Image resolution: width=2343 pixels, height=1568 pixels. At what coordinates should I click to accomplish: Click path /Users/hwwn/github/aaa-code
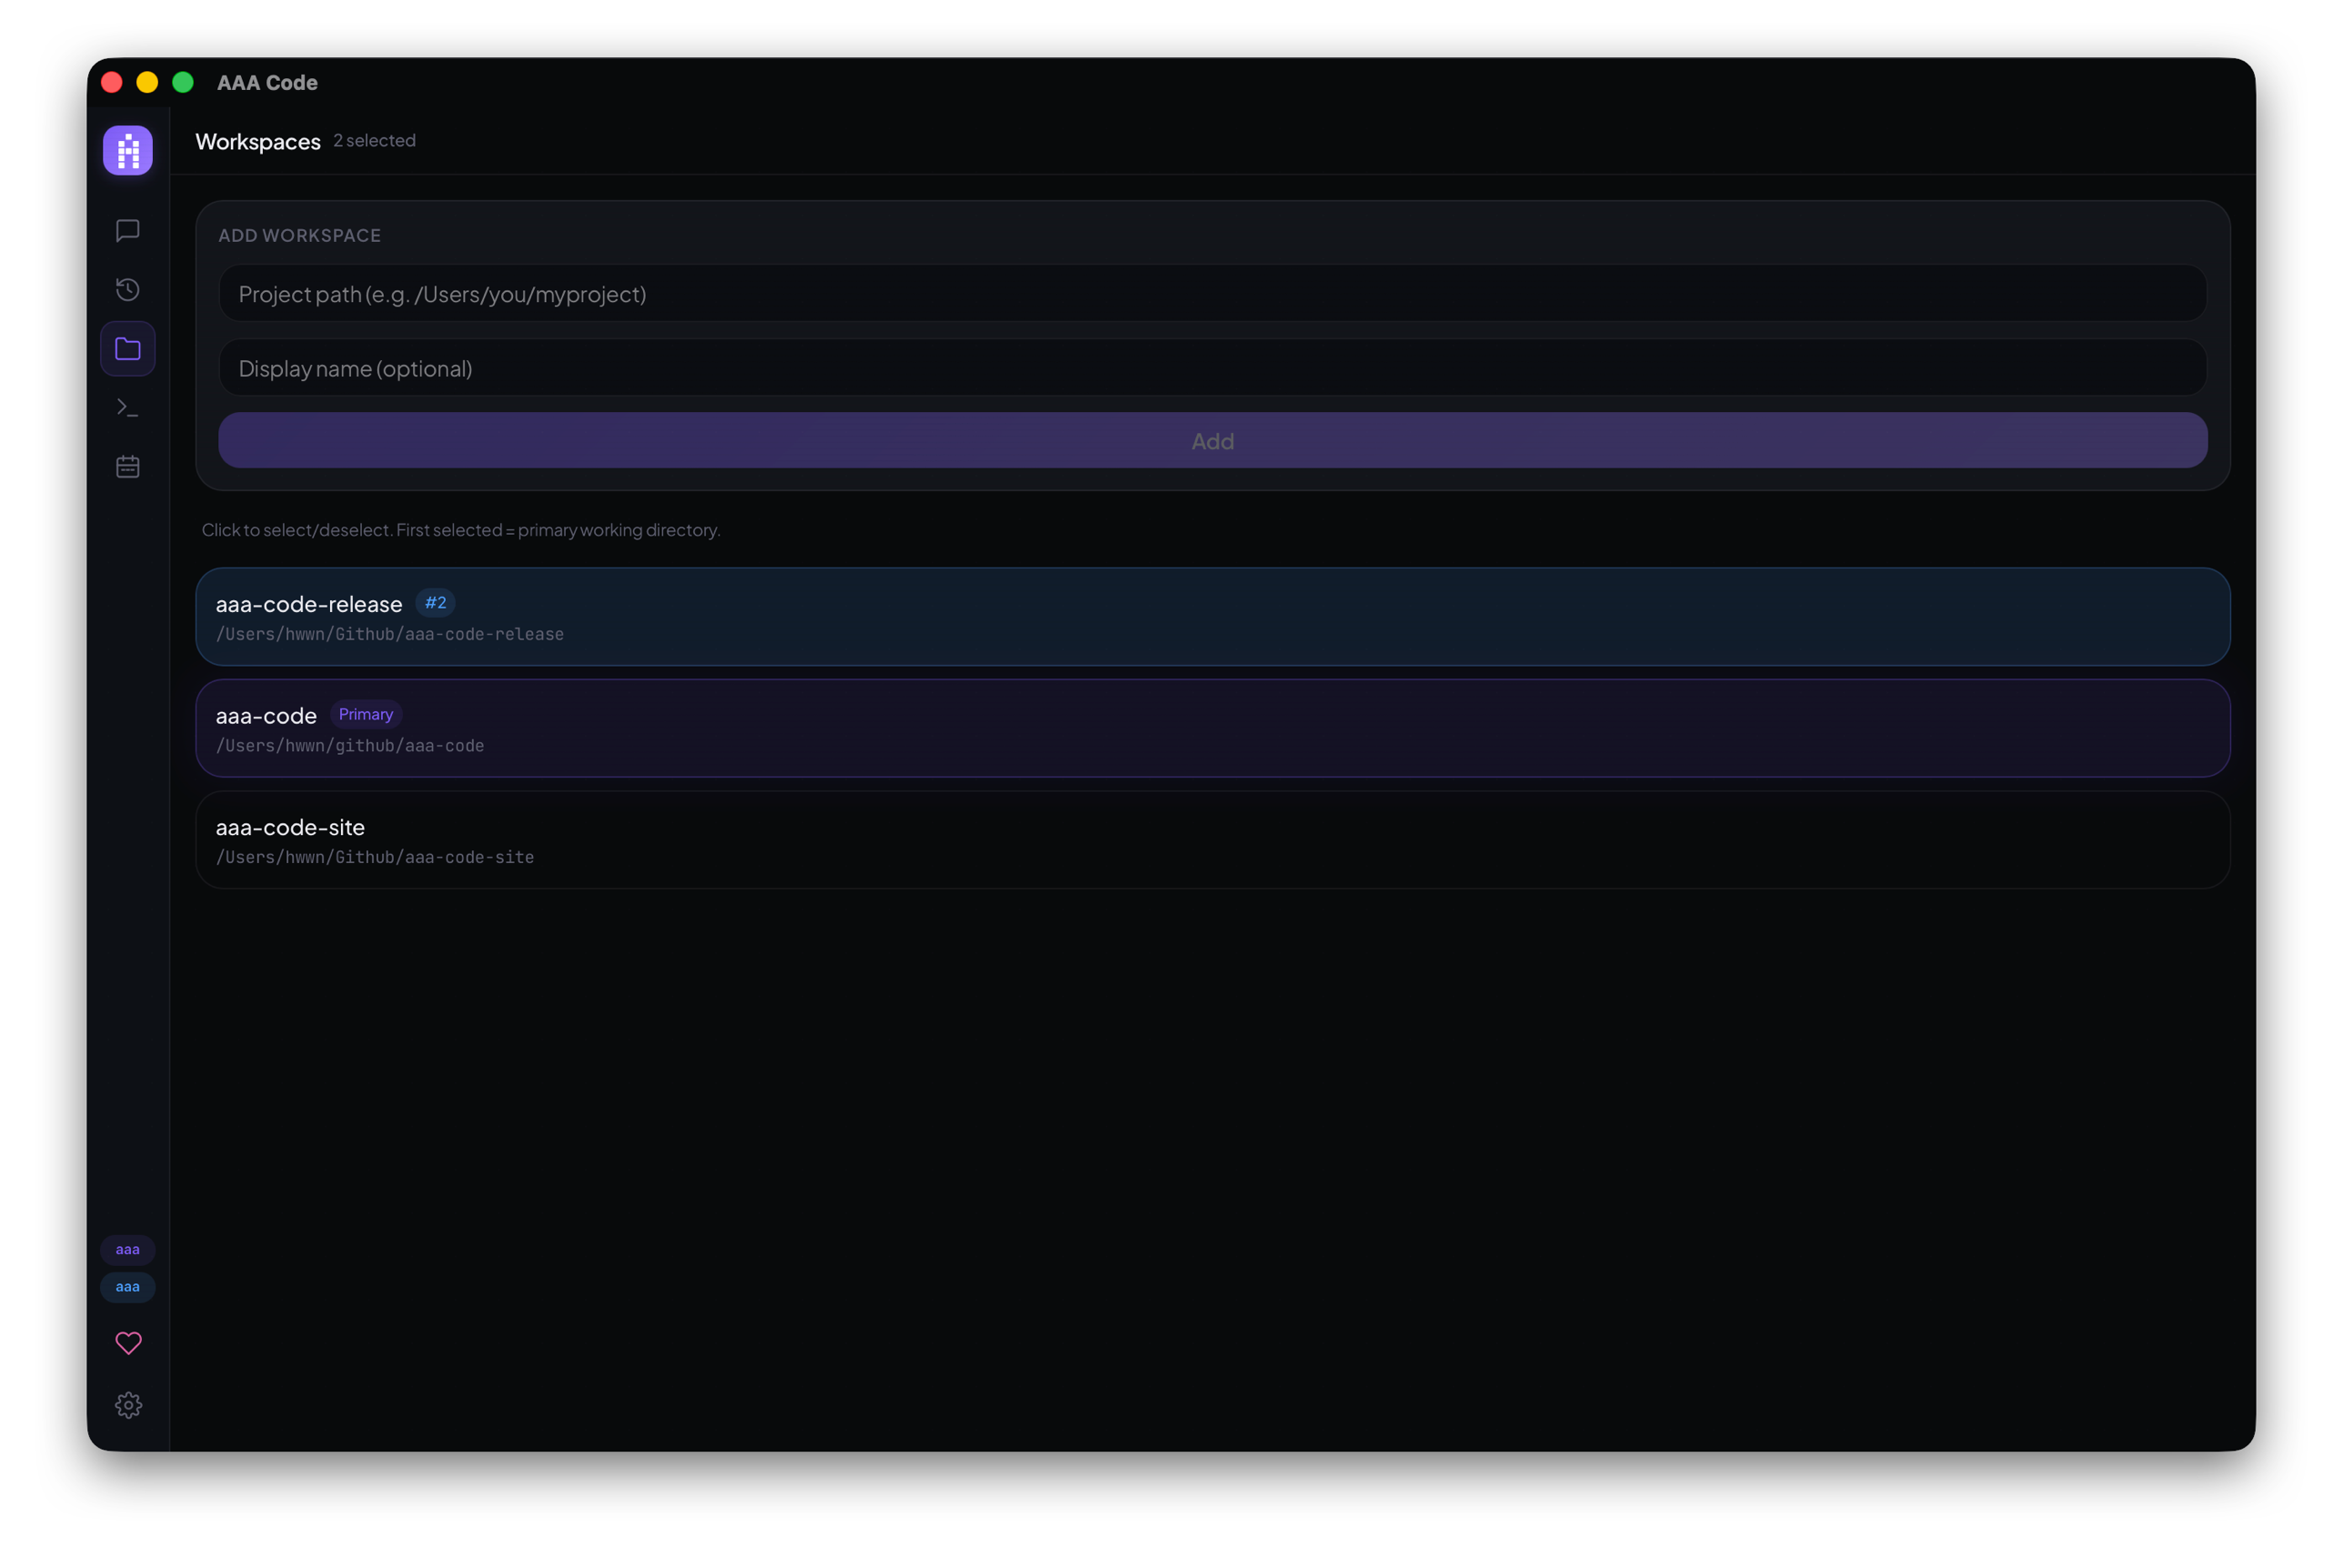click(350, 746)
